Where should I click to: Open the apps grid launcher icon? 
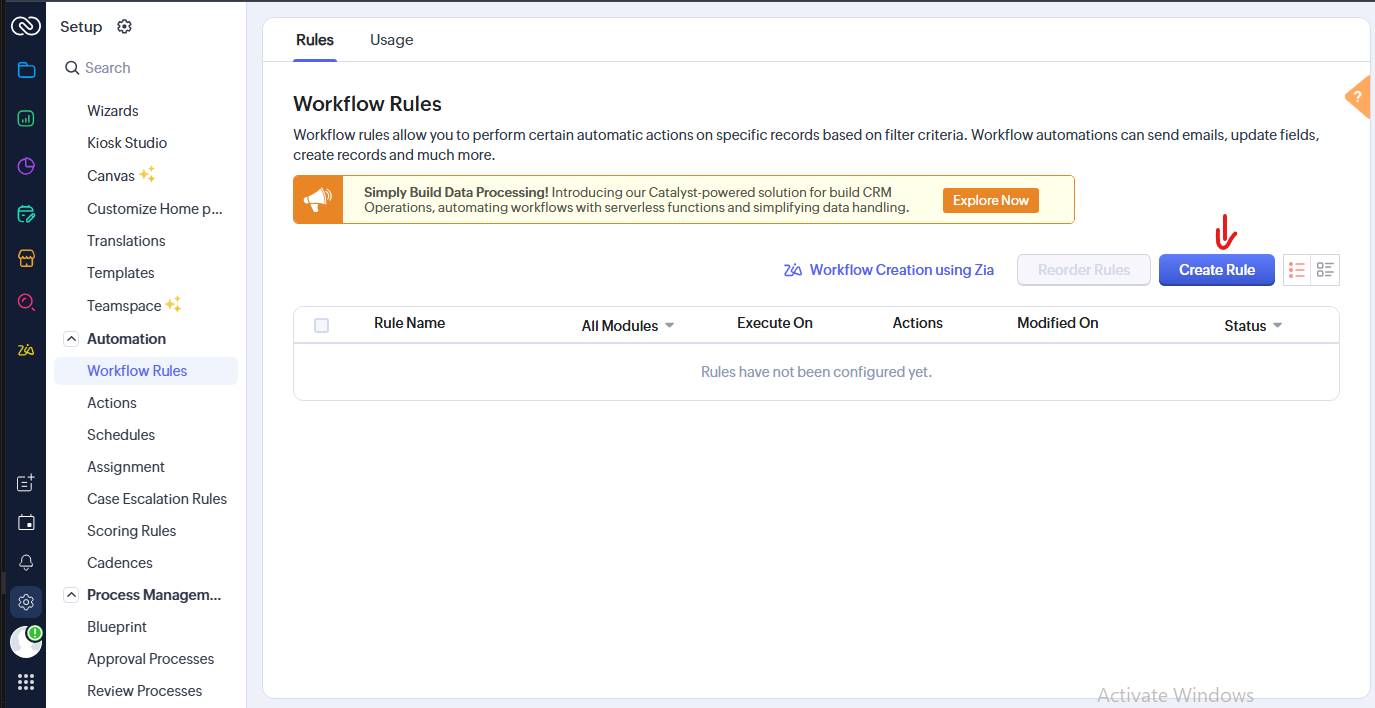coord(26,682)
